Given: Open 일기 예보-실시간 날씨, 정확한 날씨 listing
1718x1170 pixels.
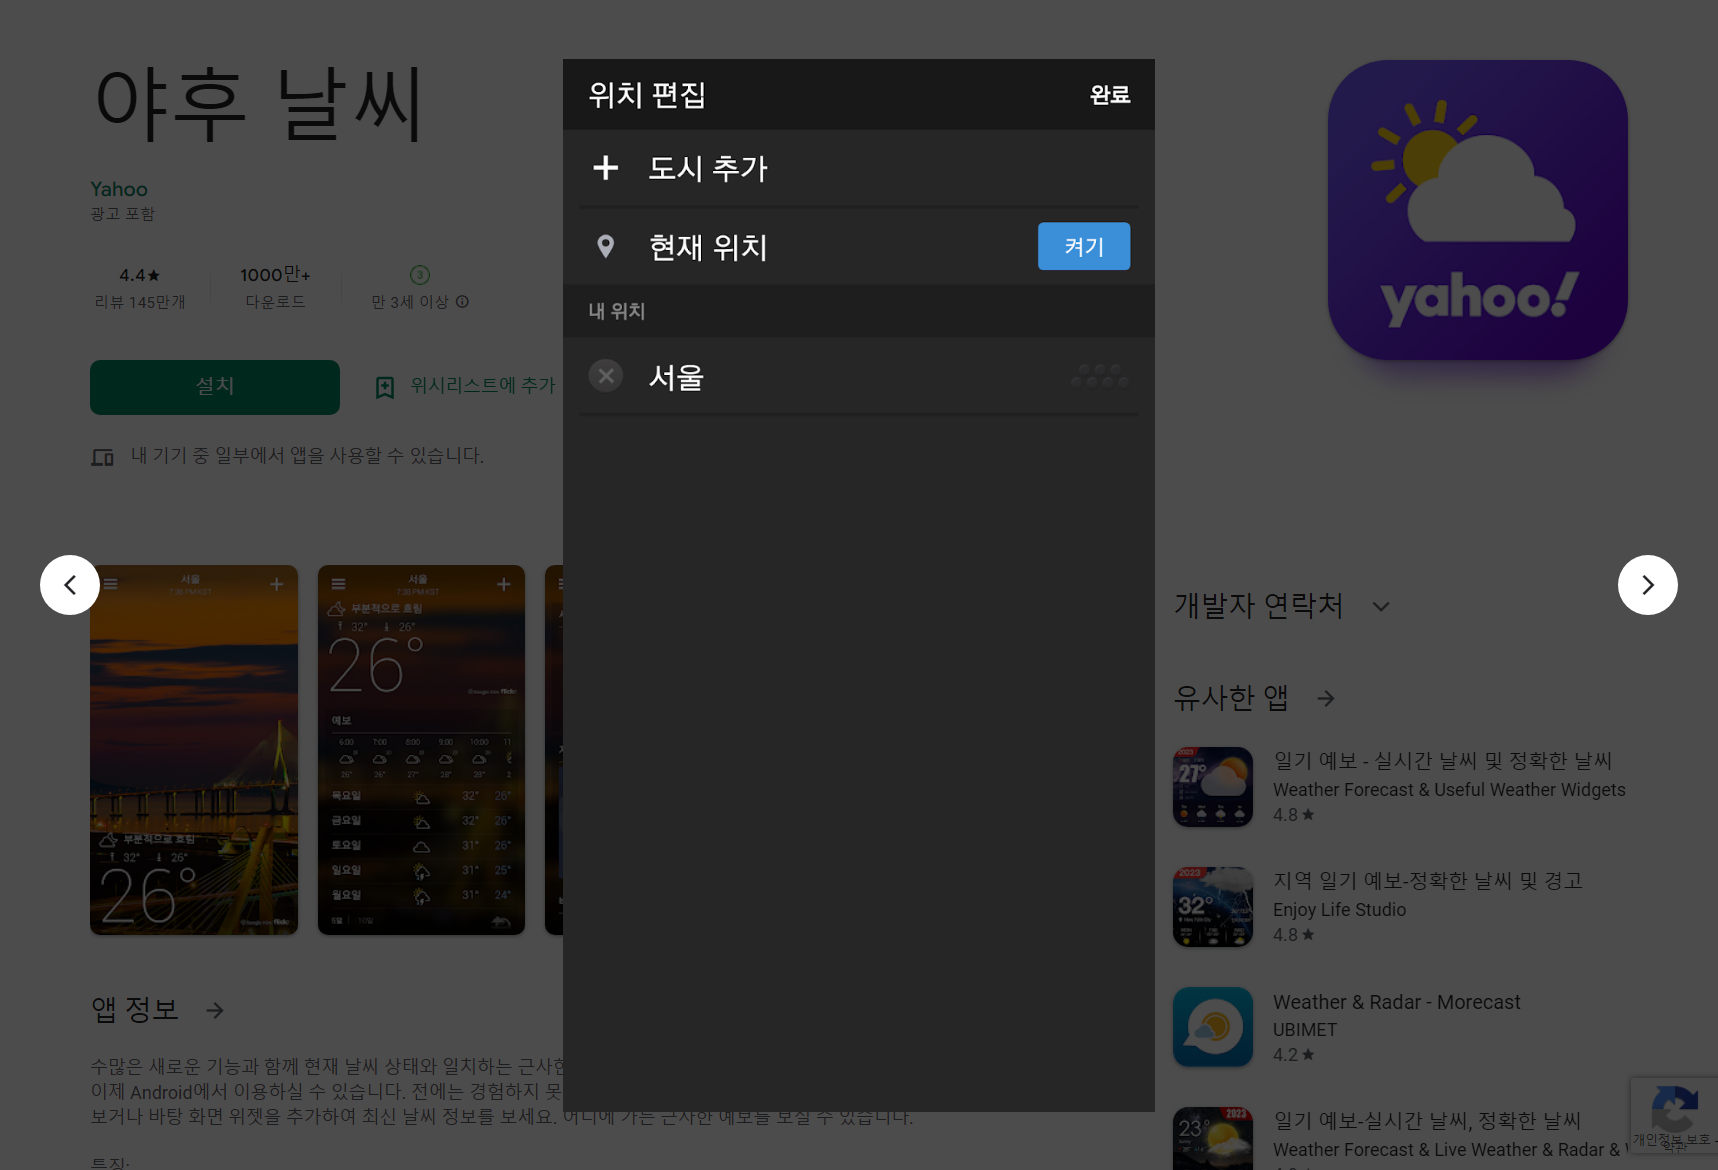Looking at the screenshot, I should point(1427,1121).
